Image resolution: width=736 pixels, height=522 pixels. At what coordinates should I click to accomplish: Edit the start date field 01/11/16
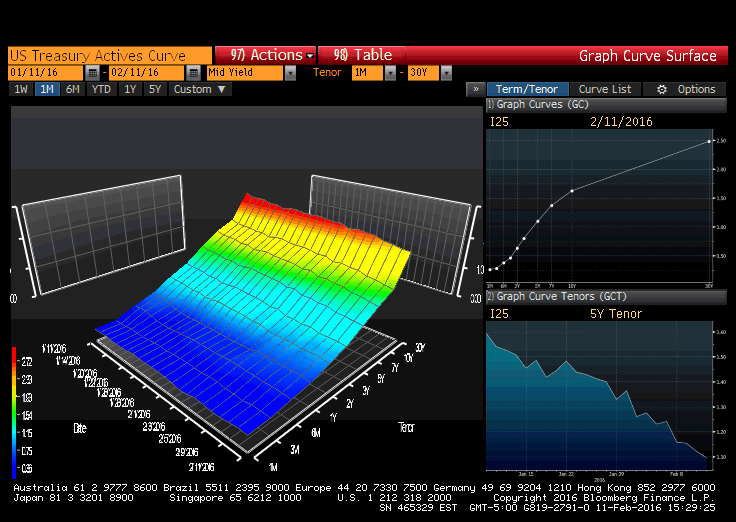[x=46, y=73]
